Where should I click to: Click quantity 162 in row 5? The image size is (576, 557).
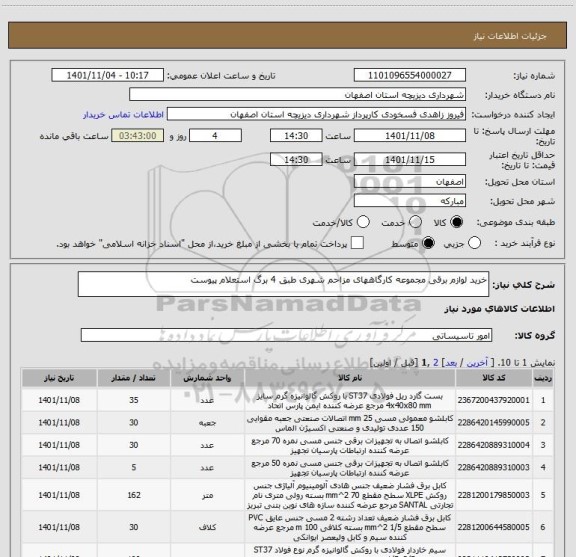tap(134, 495)
